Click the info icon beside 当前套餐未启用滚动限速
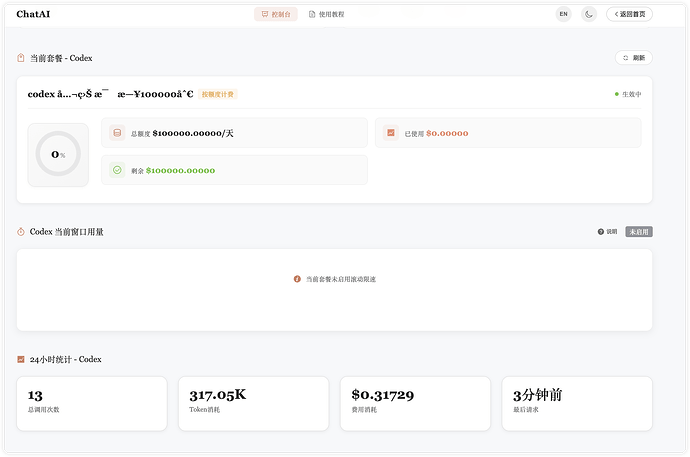The image size is (690, 457). 297,279
